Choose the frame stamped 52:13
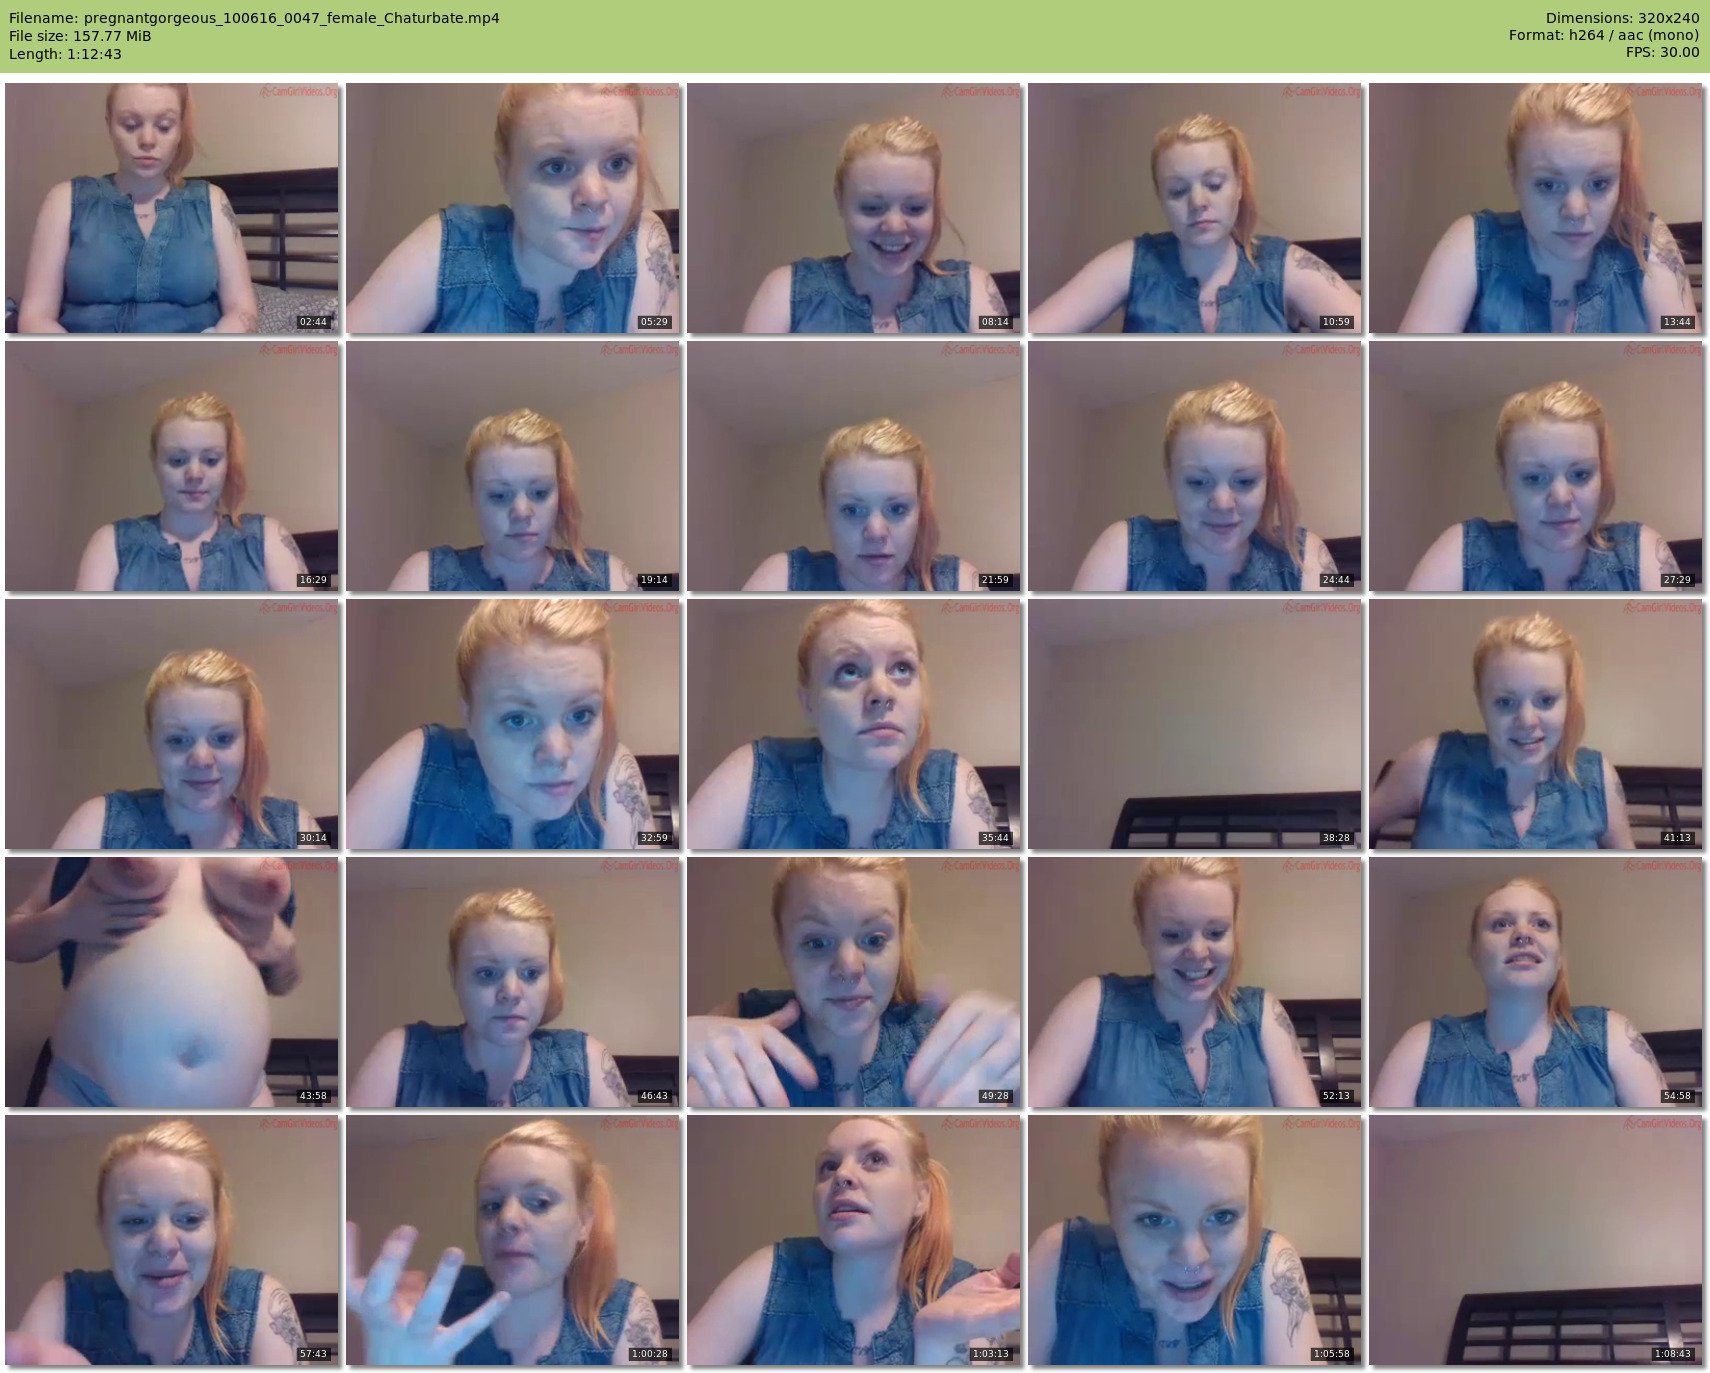This screenshot has width=1710, height=1373. [1195, 982]
